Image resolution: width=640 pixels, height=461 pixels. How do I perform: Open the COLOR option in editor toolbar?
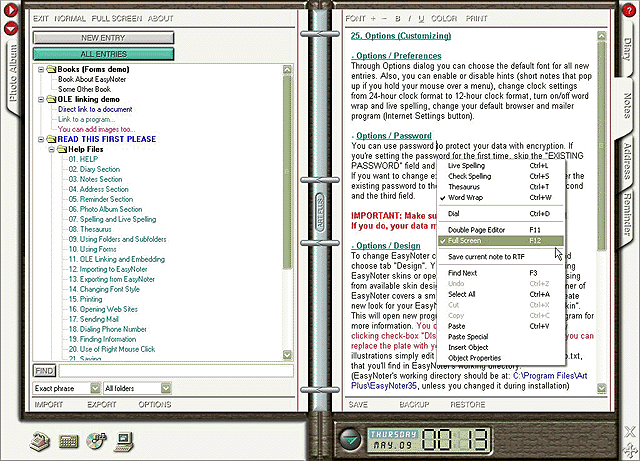click(x=444, y=18)
